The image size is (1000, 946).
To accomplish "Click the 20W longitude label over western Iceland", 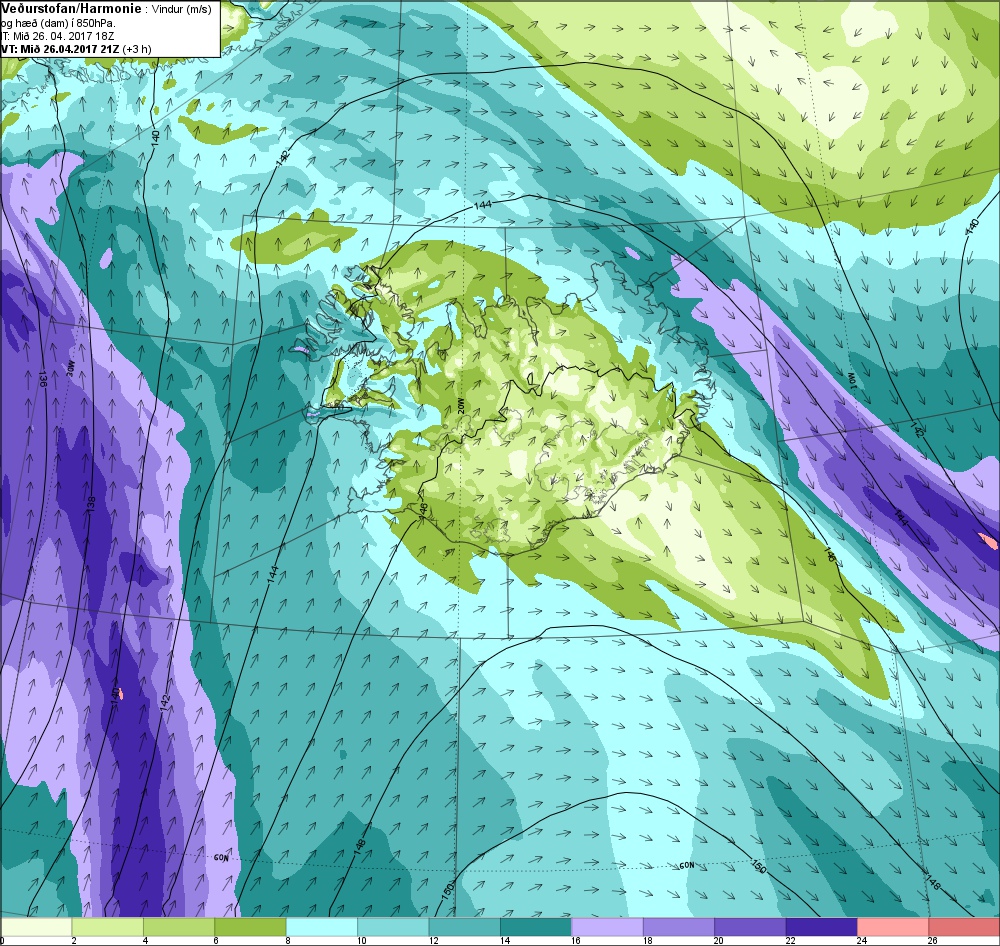I will coord(461,405).
